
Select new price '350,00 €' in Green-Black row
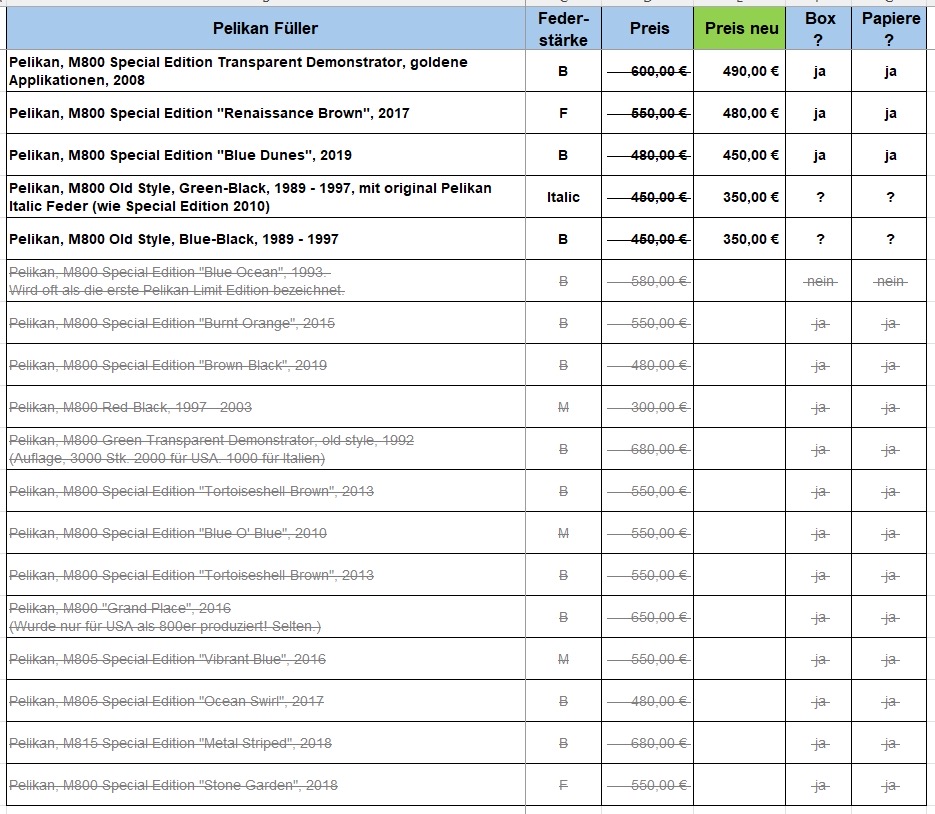pos(740,197)
